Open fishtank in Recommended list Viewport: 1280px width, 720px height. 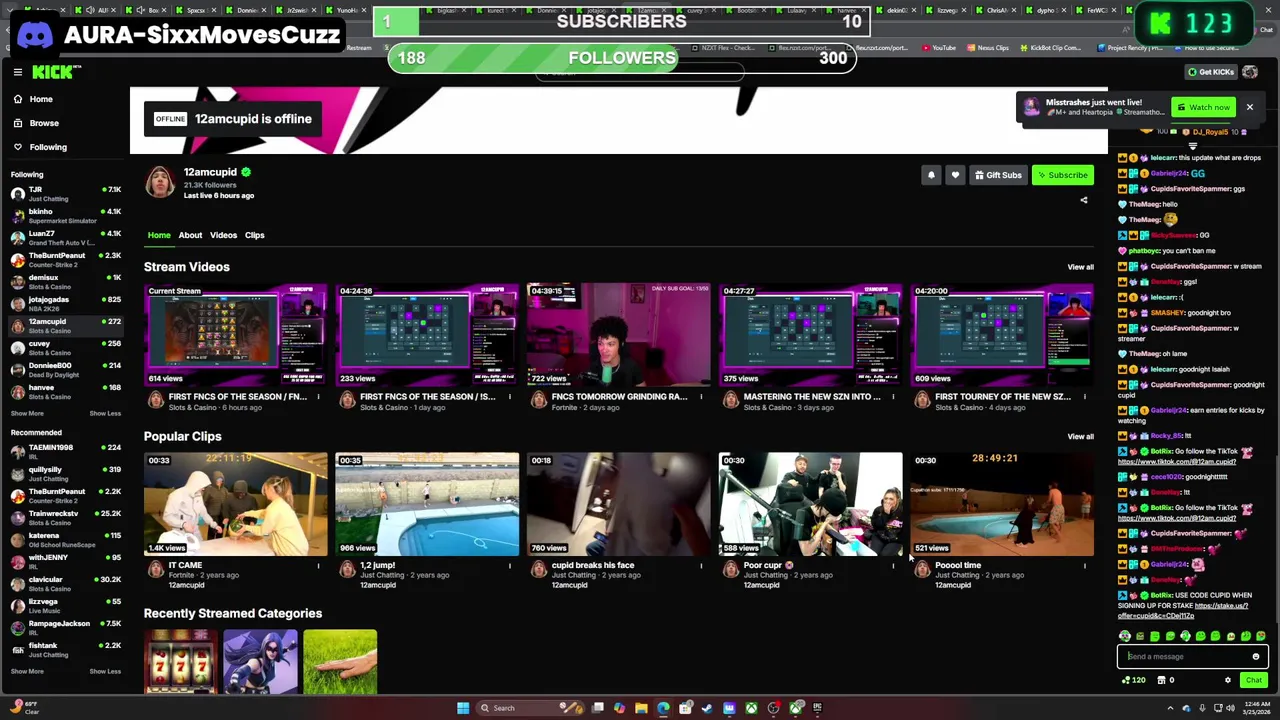[65, 649]
